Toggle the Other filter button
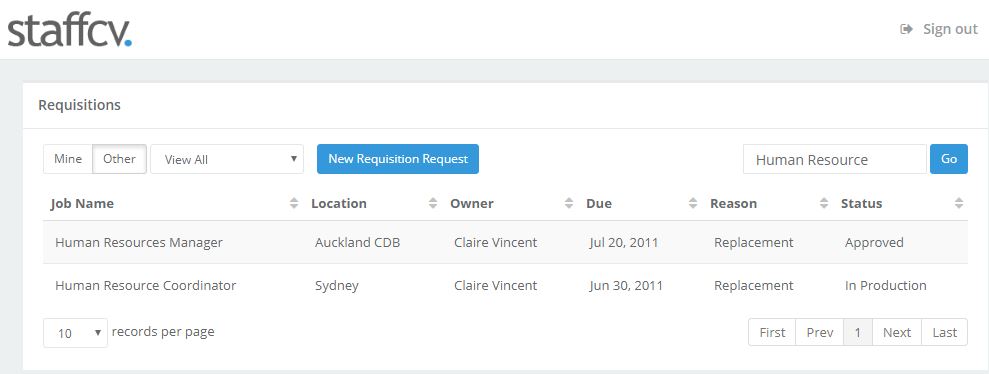Screen dimensions: 989x374 tap(120, 159)
